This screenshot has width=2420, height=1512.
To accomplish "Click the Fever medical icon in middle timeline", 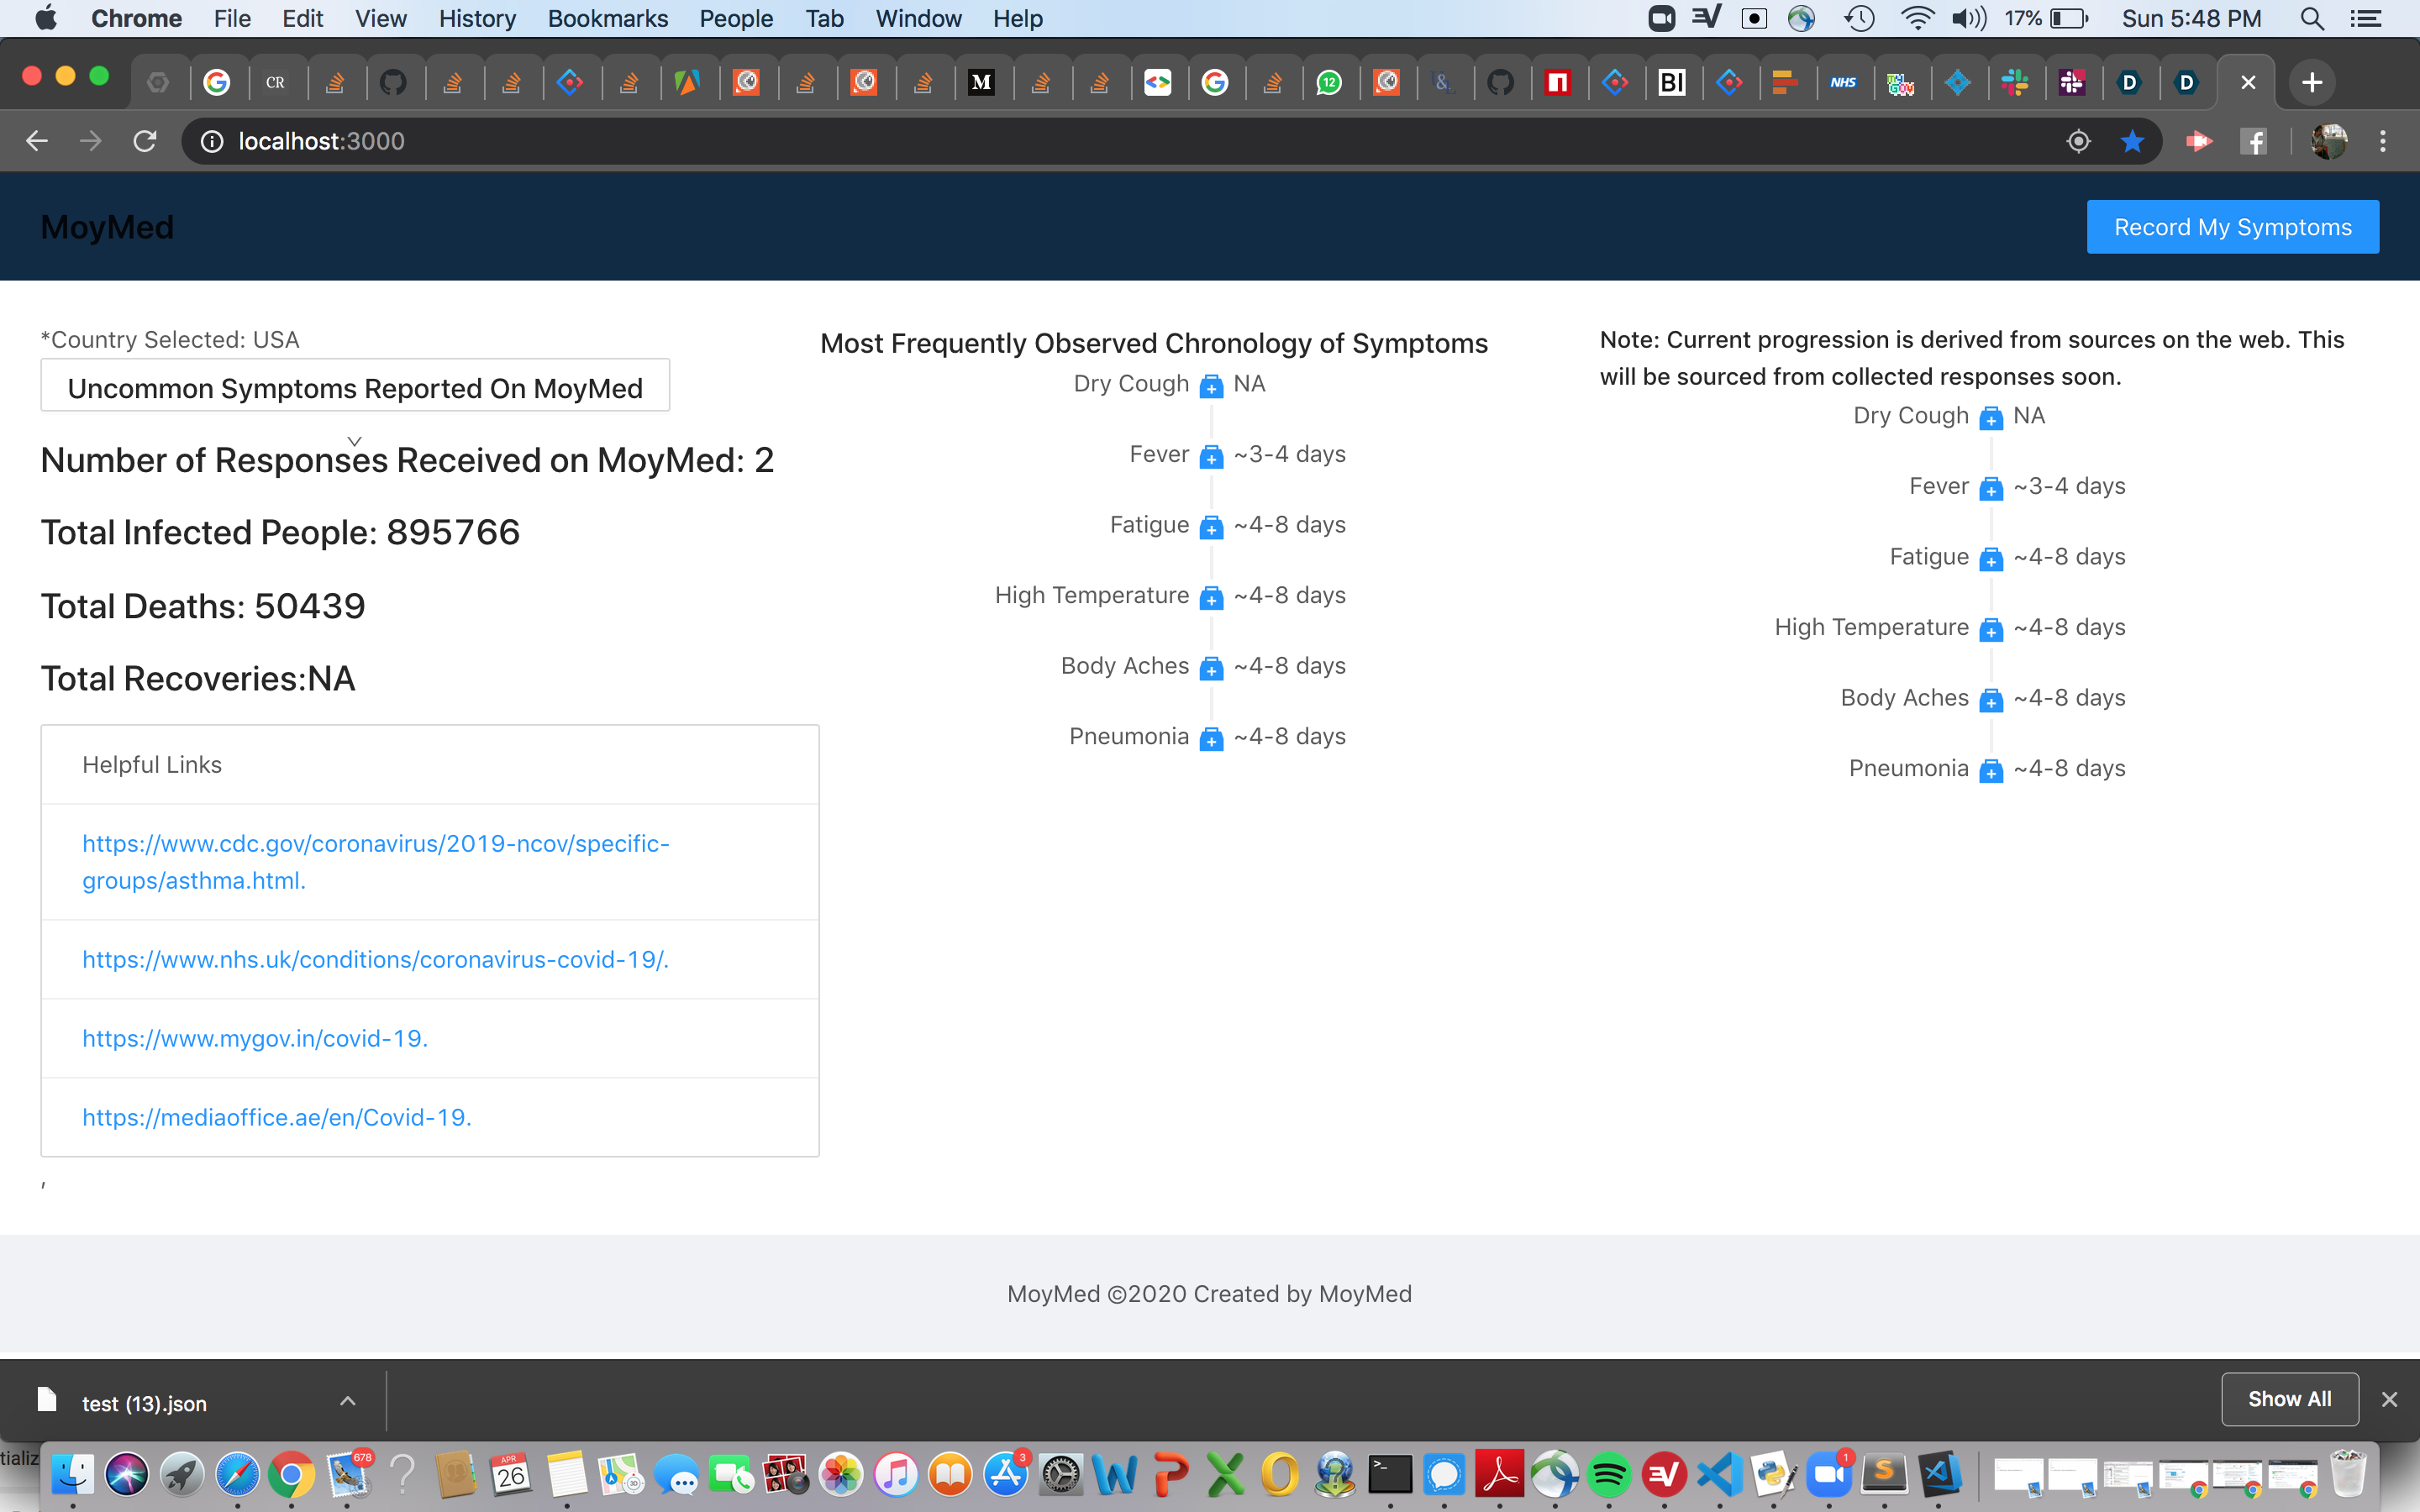I will click(1211, 456).
